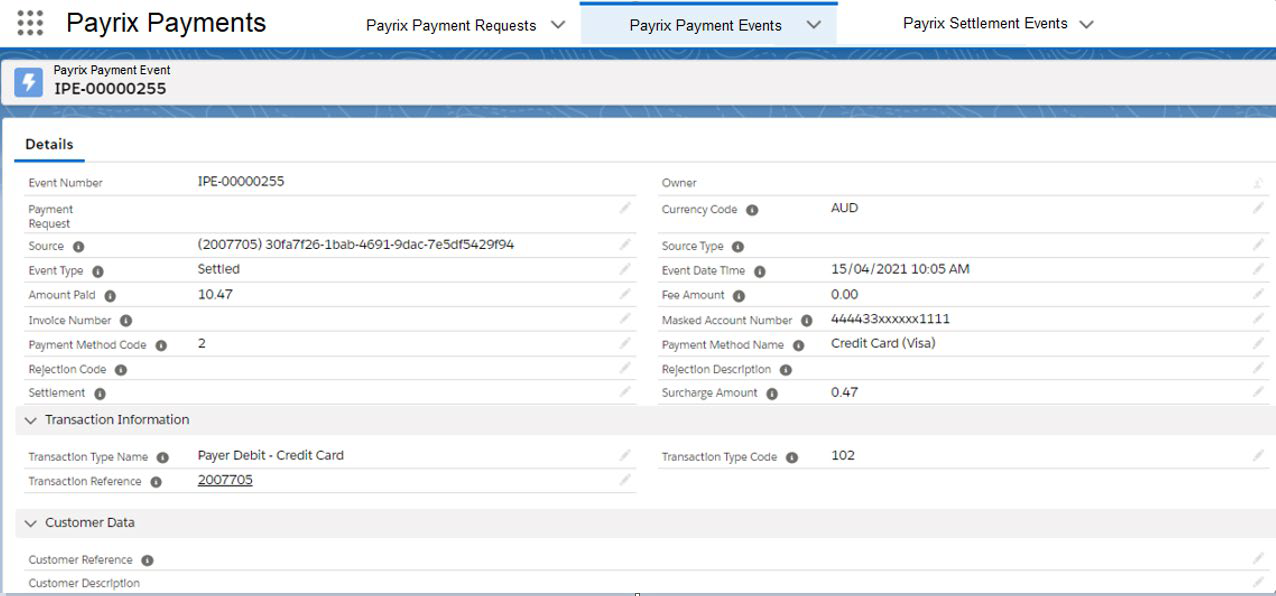Switch to Payrix Payment Requests tab
Image resolution: width=1276 pixels, height=596 pixels.
[x=451, y=26]
